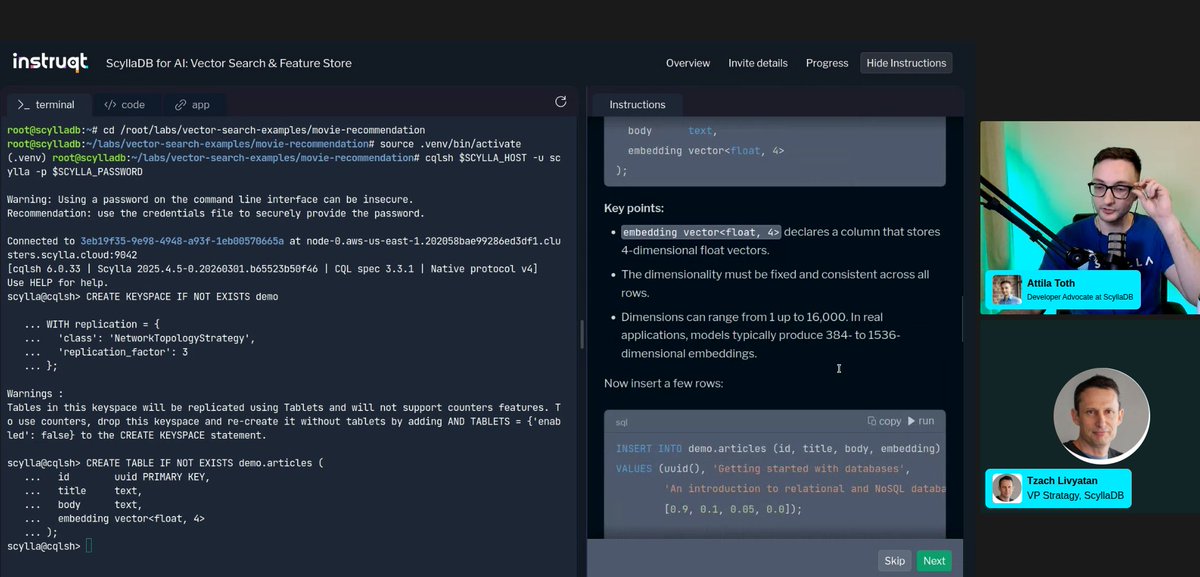Click the 'Tzach Livyatan' name label

(x=1062, y=481)
